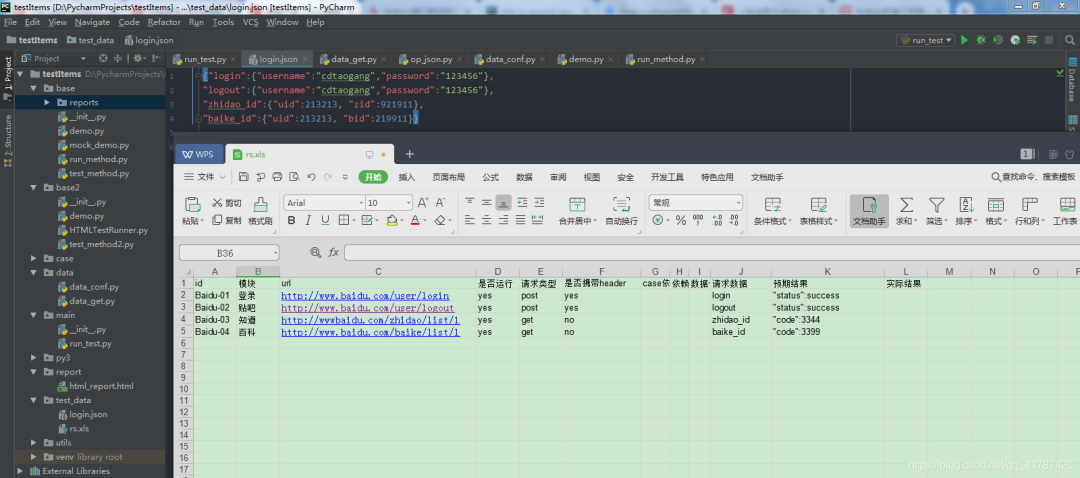Click the Sort (排序) icon
1080x478 pixels.
(x=966, y=205)
